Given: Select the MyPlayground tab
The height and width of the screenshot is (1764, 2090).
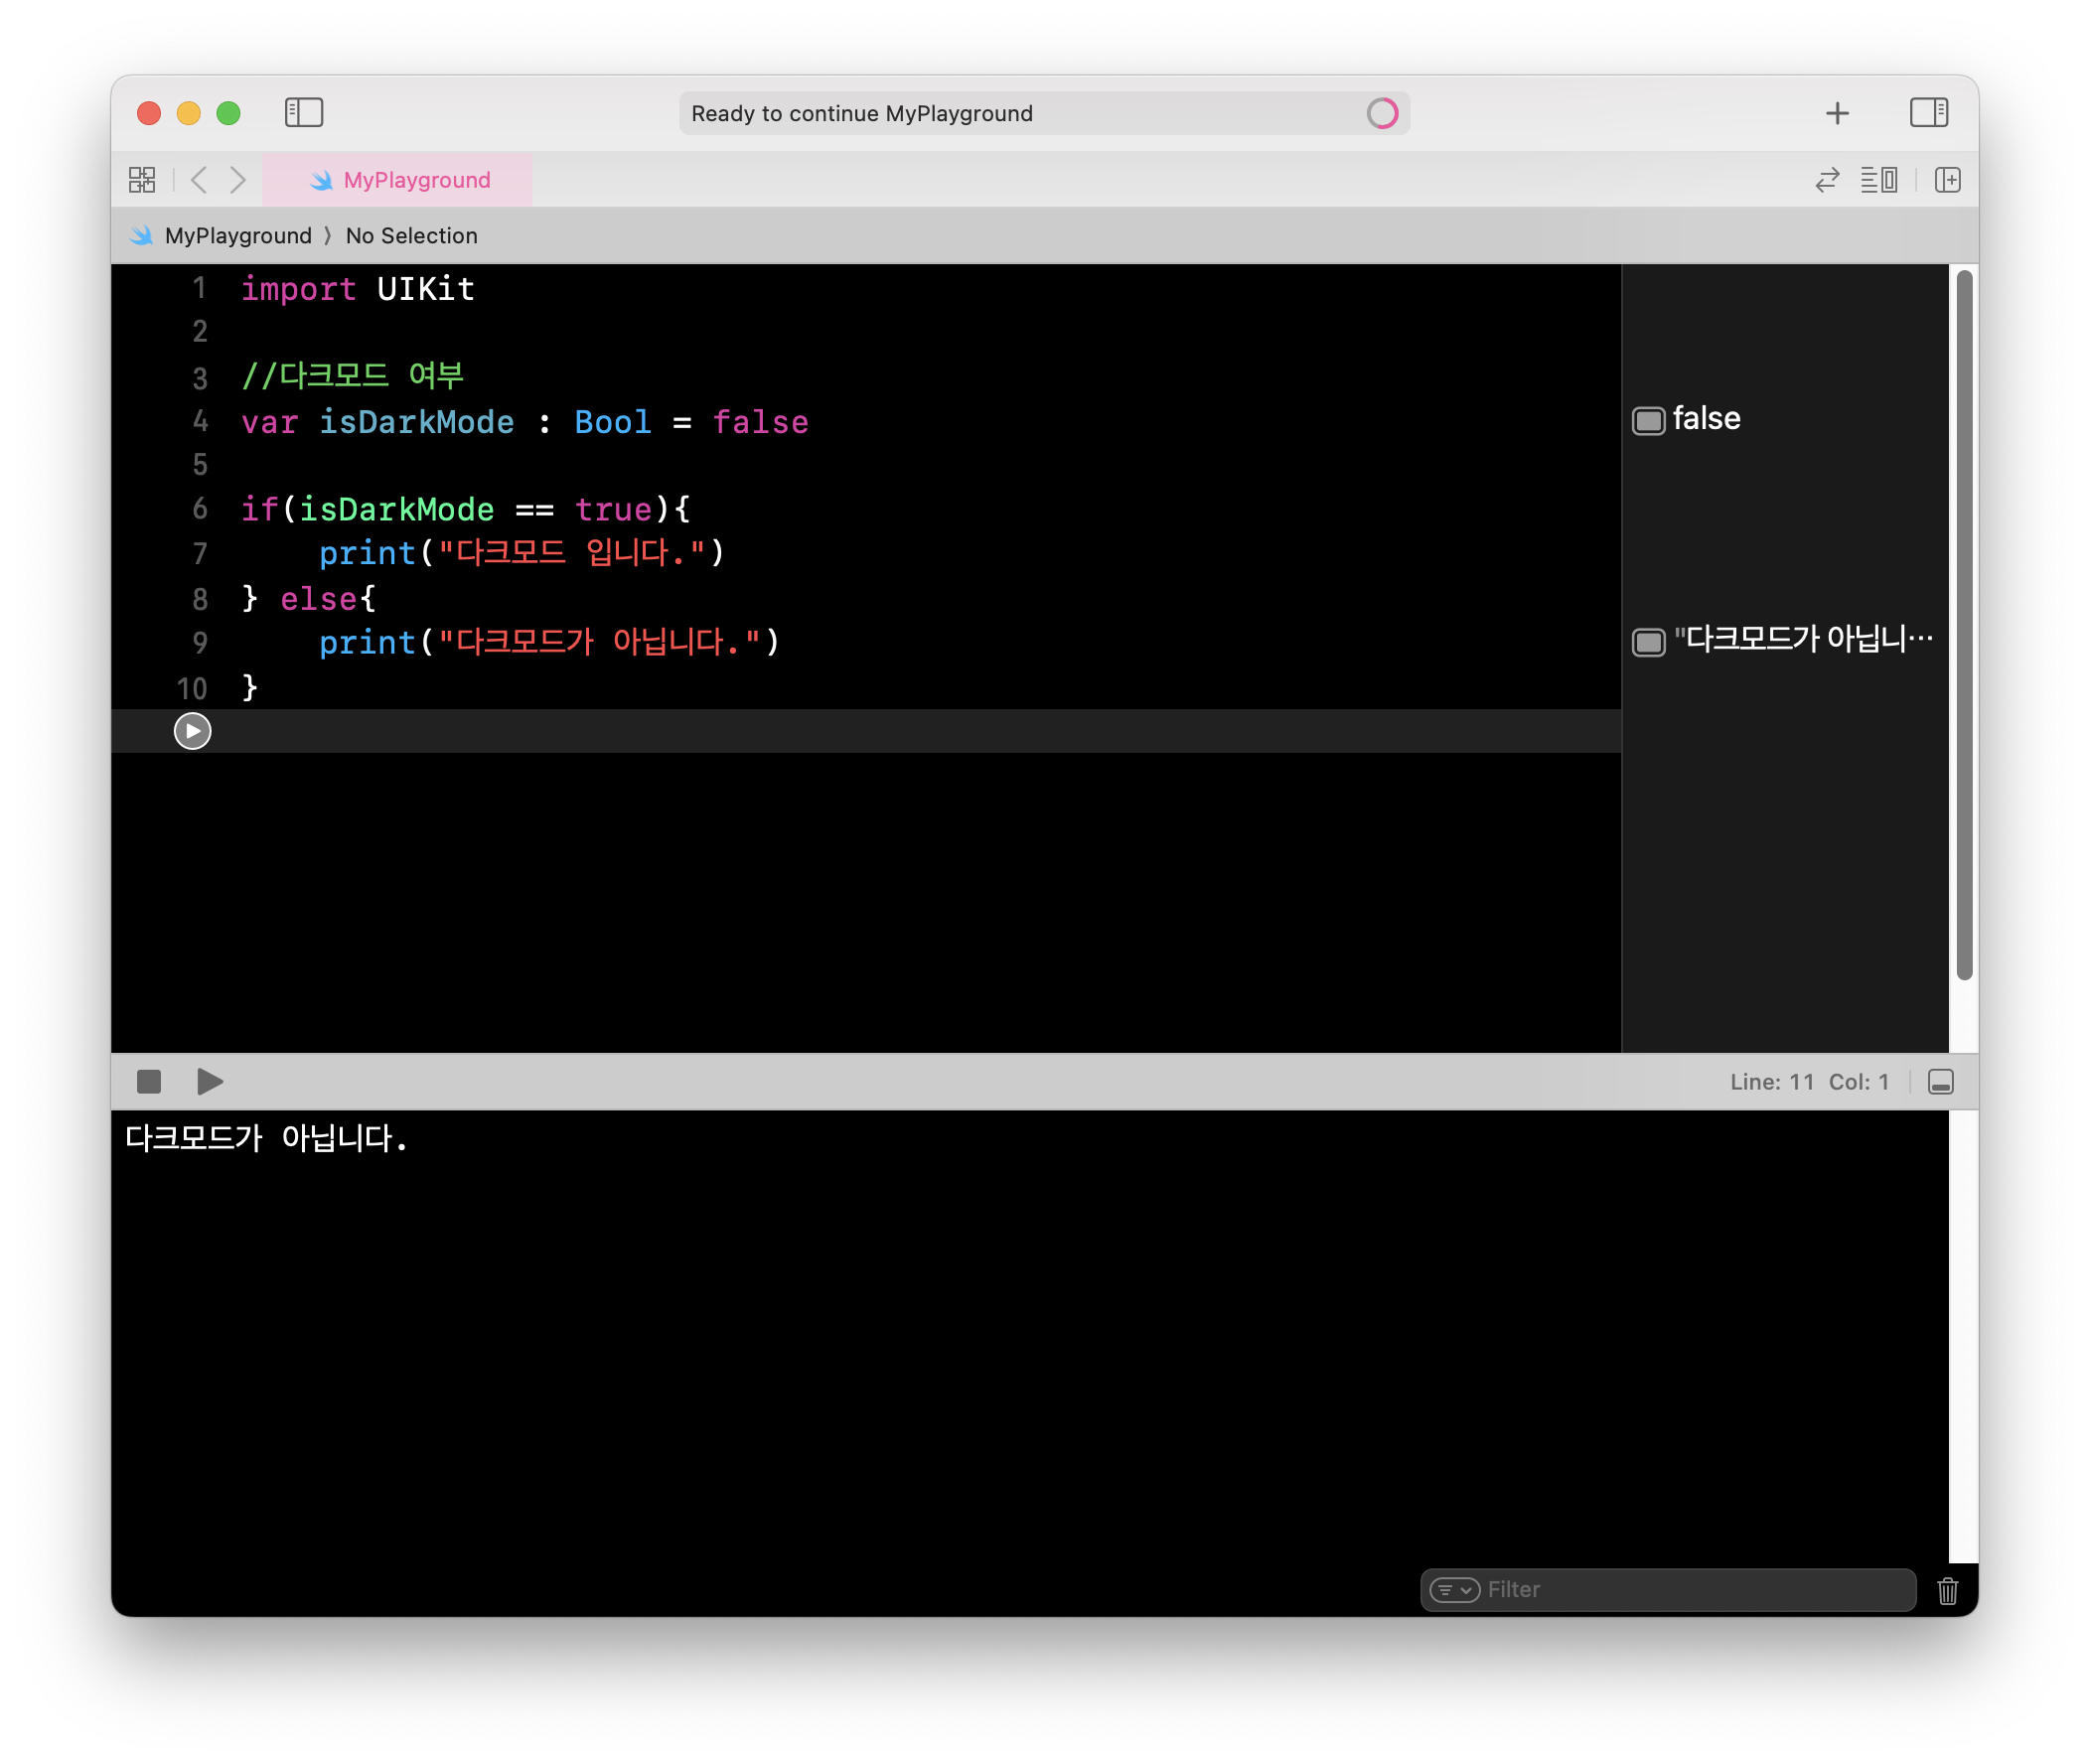Looking at the screenshot, I should click(x=398, y=180).
